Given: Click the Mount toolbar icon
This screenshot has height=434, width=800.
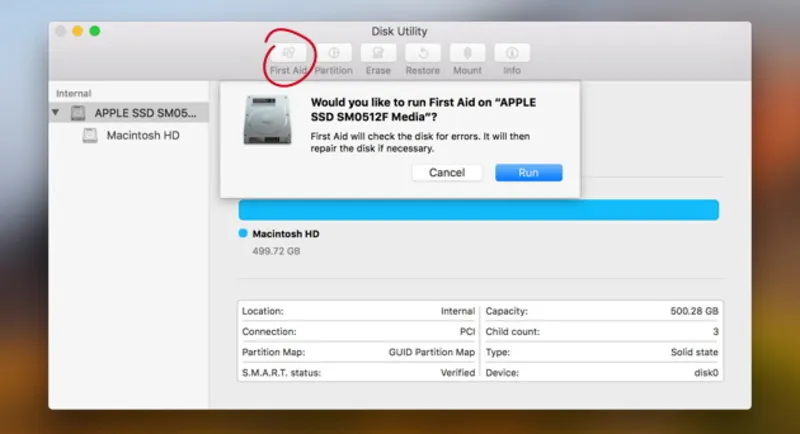Looking at the screenshot, I should [467, 53].
